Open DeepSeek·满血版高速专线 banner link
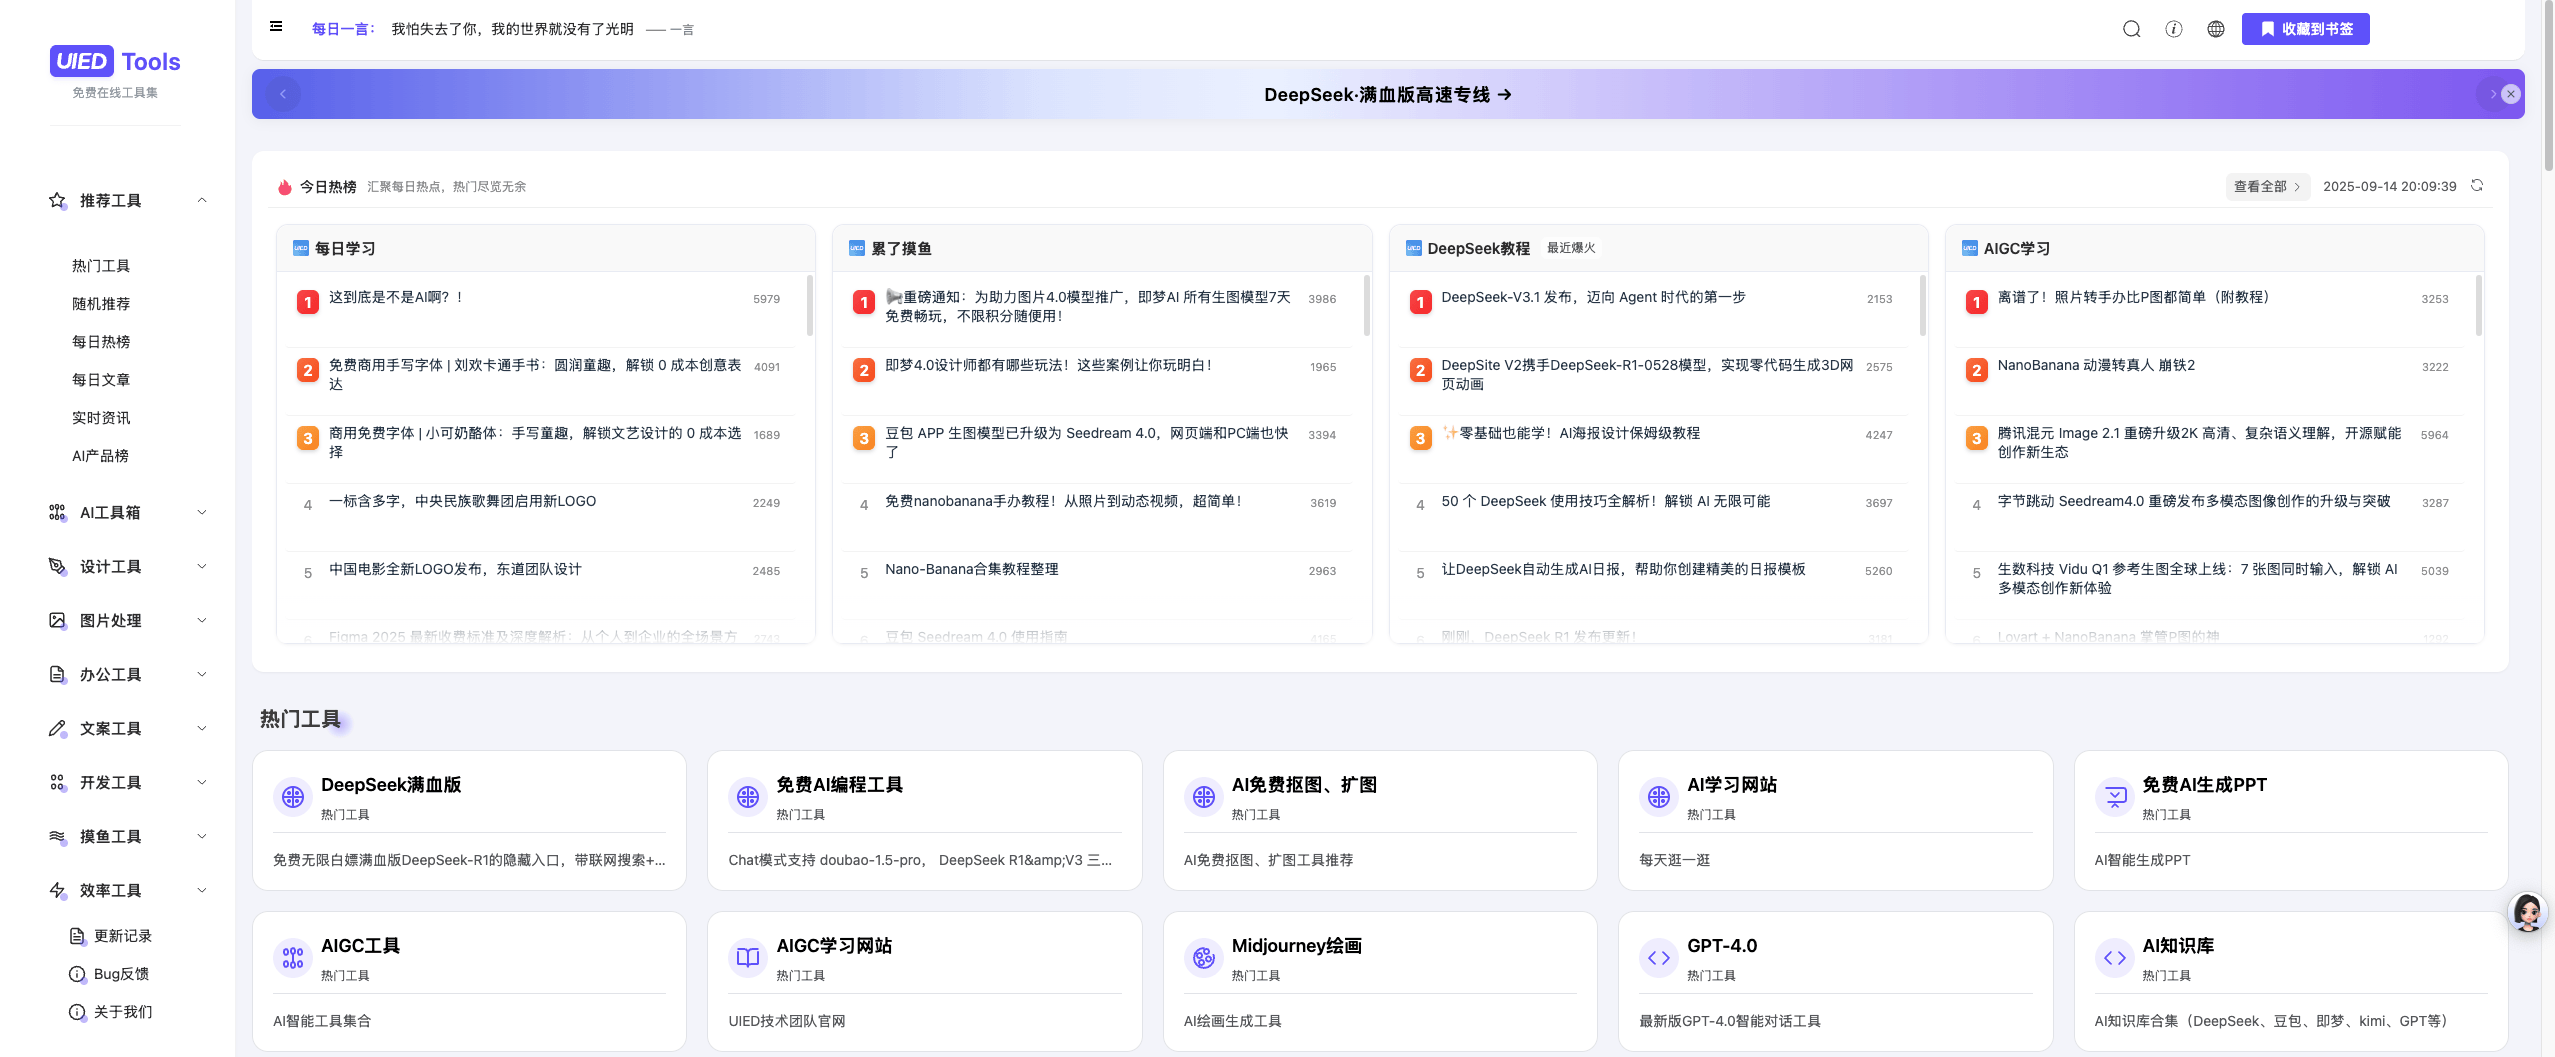The height and width of the screenshot is (1057, 2555). pyautogui.click(x=1387, y=94)
